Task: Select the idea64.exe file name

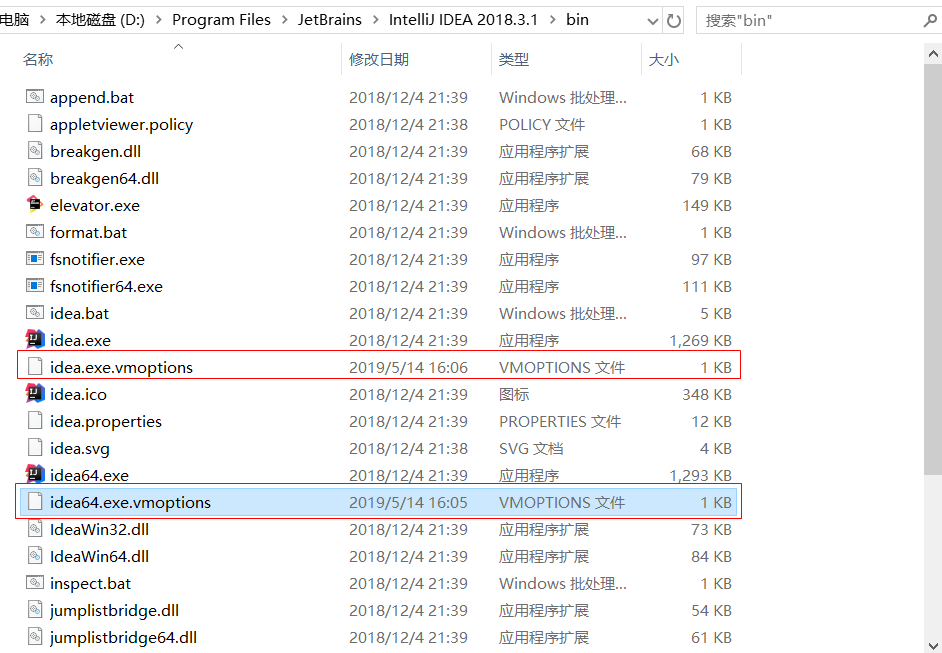Action: tap(90, 476)
